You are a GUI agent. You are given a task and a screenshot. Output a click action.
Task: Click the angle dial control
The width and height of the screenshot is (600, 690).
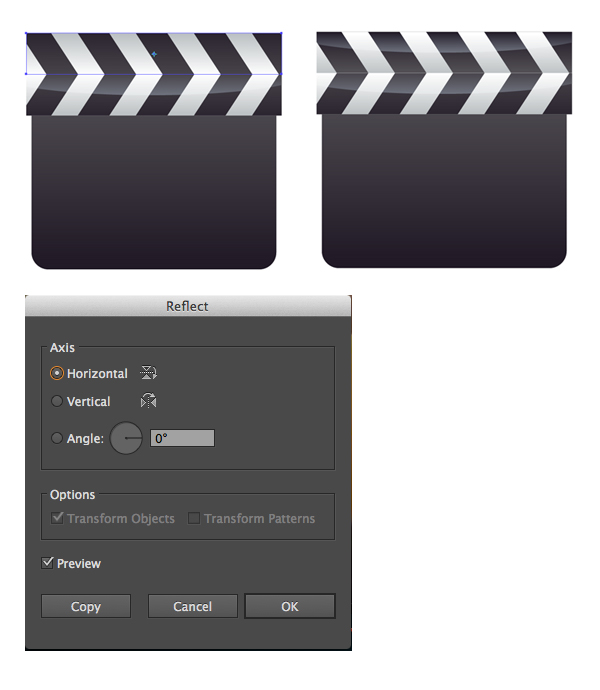tap(126, 438)
